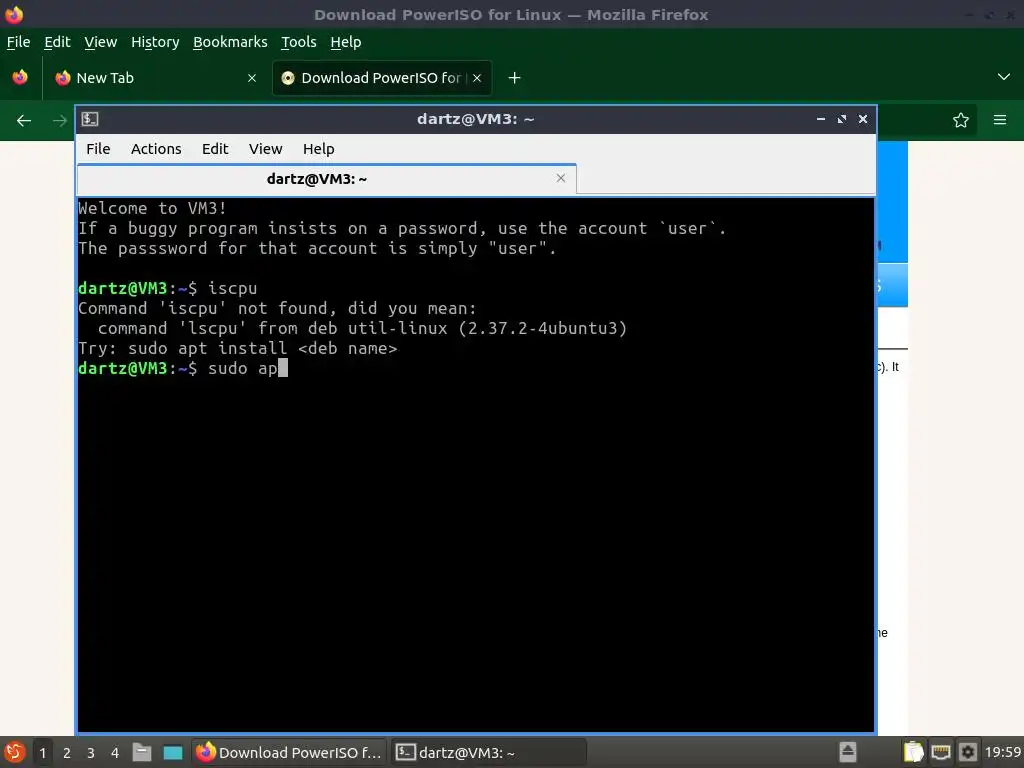Click the 'Welcome to VM3!' text
The height and width of the screenshot is (768, 1024).
(x=152, y=208)
